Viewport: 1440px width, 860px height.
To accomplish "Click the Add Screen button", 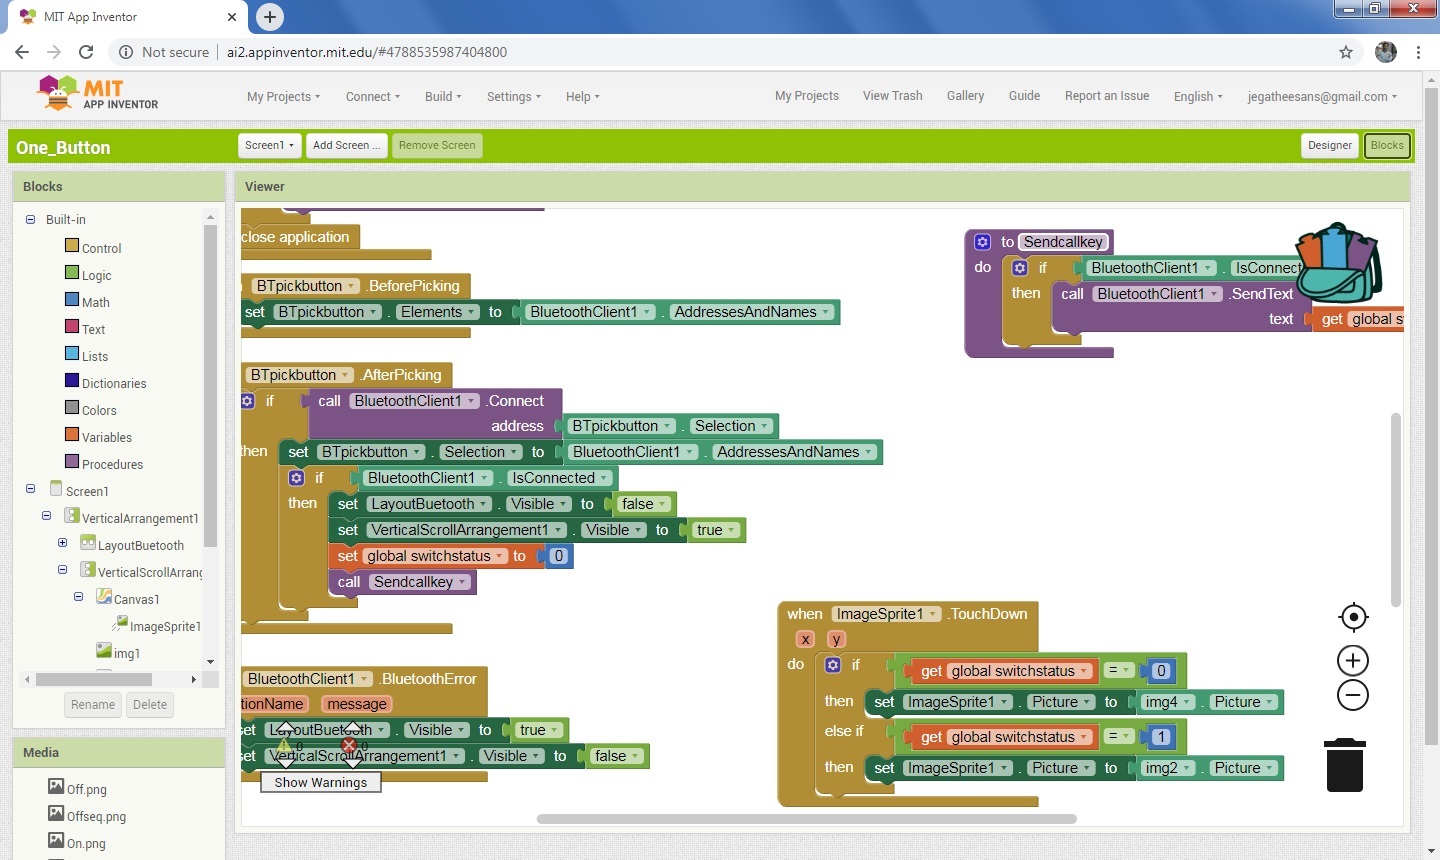I will 346,145.
